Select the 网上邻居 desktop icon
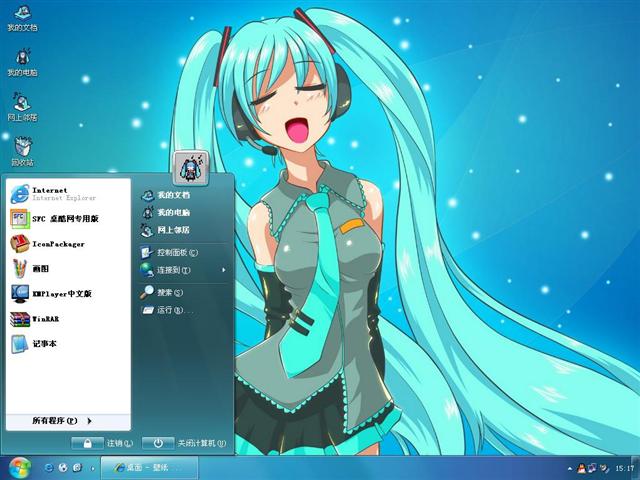The image size is (640, 480). point(22,105)
